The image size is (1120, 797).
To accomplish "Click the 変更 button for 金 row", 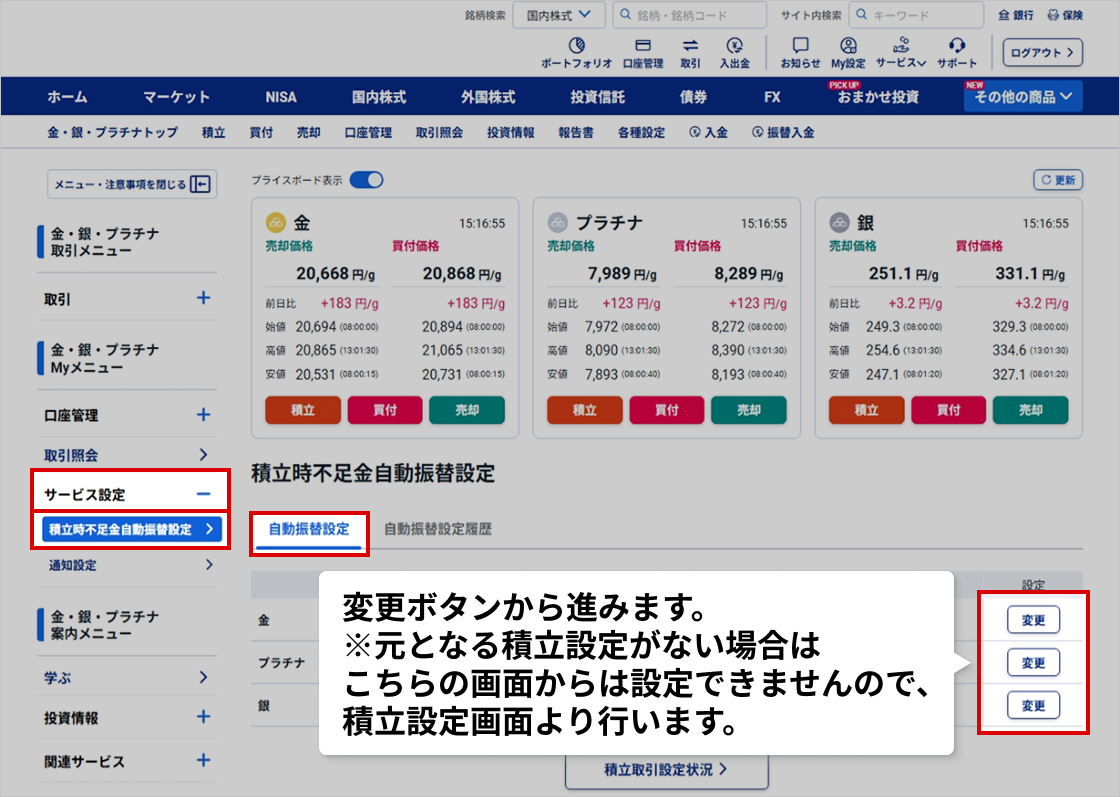I will 1032,620.
